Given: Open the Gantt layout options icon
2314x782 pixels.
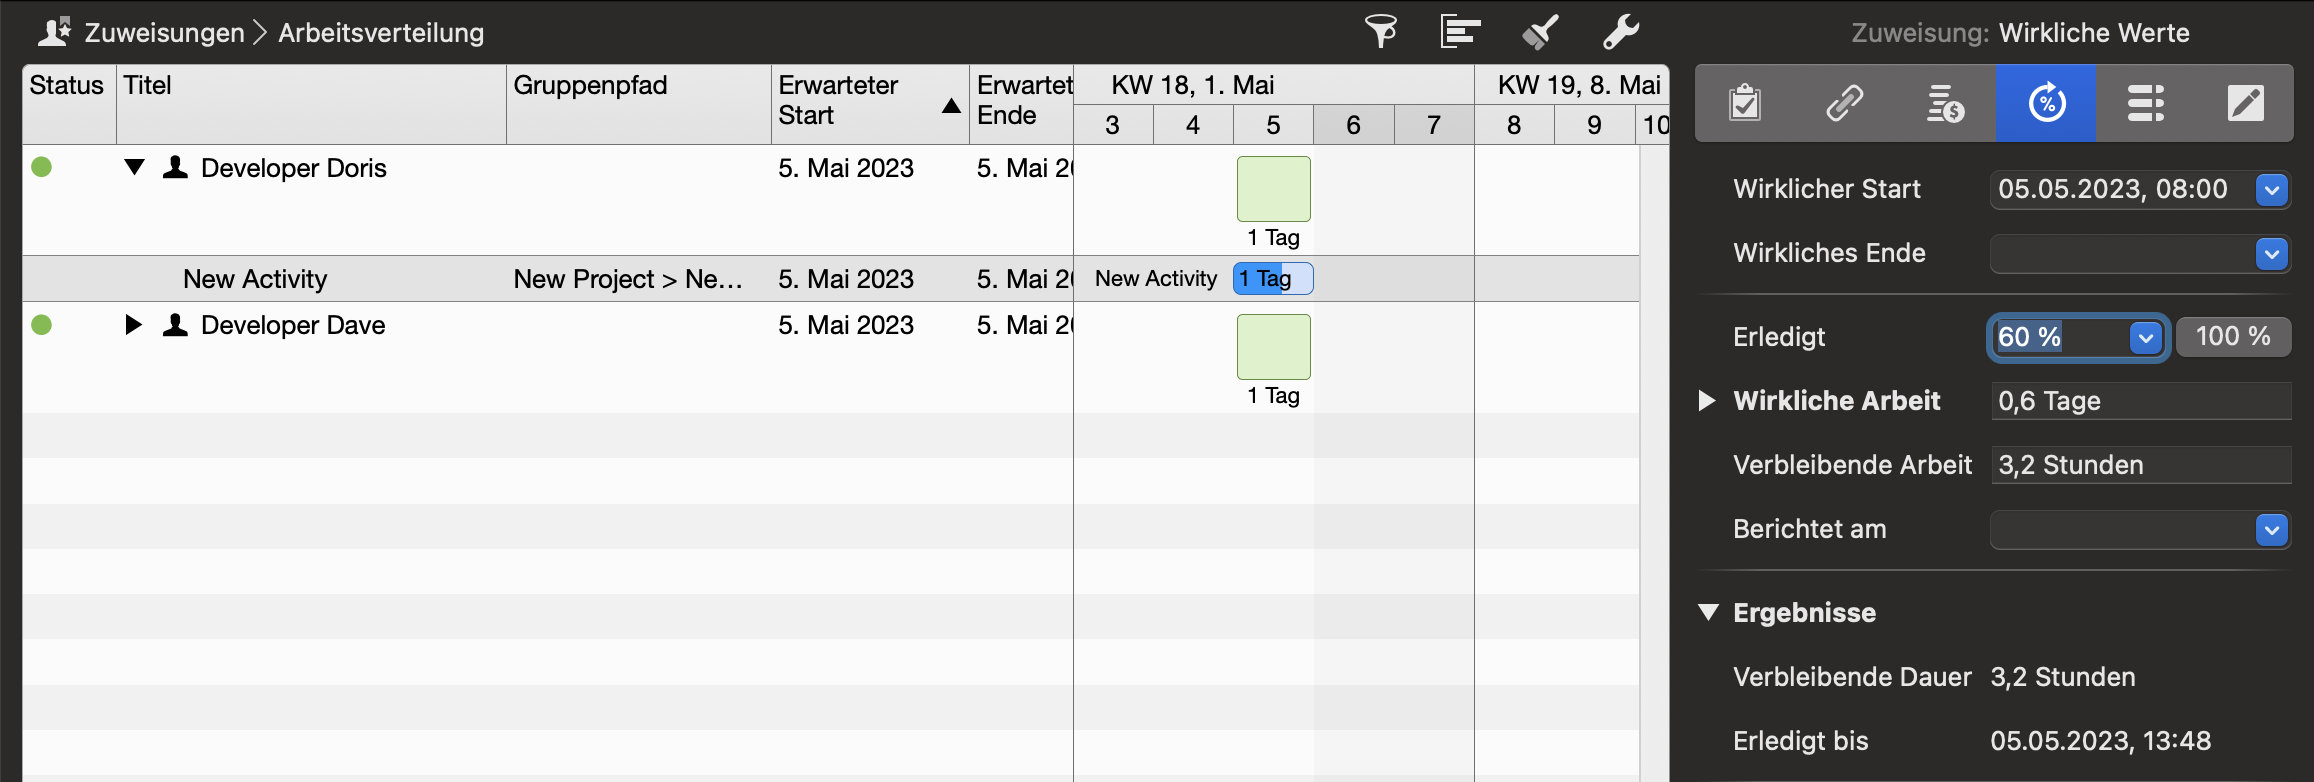Looking at the screenshot, I should 1460,32.
